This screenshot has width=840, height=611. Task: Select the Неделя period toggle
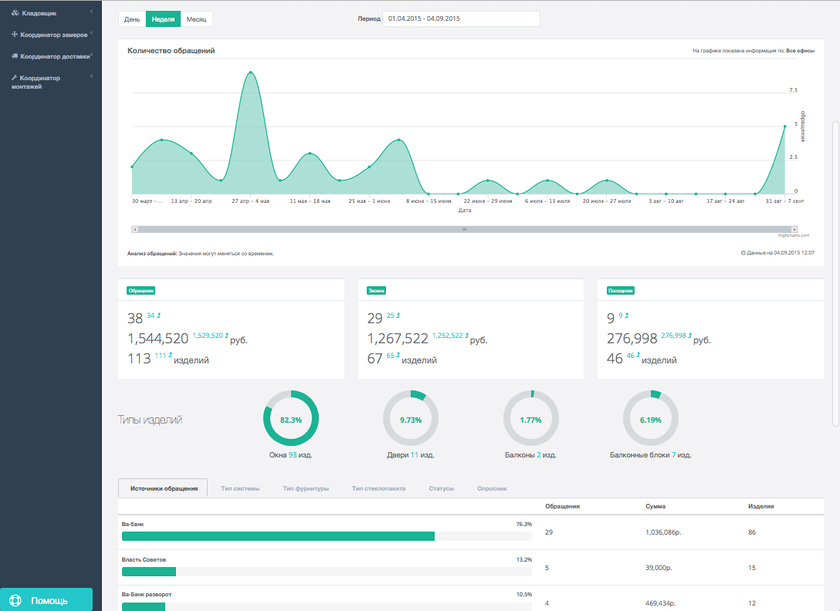click(x=163, y=19)
